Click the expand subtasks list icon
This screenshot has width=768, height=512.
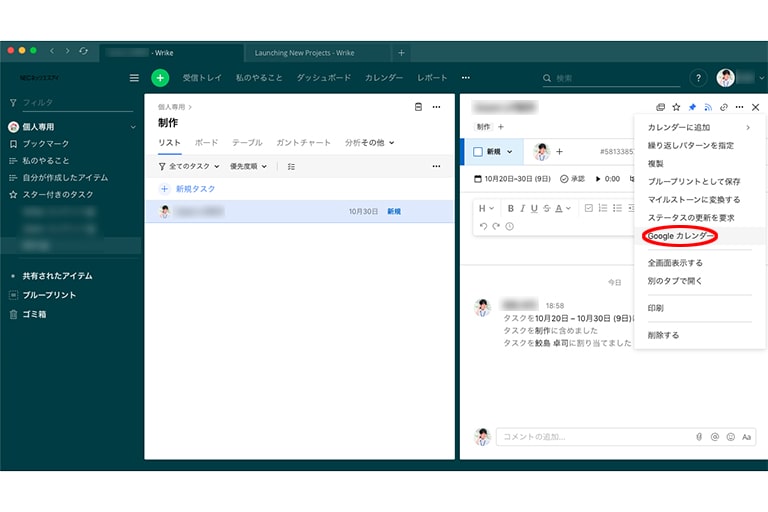pyautogui.click(x=291, y=167)
